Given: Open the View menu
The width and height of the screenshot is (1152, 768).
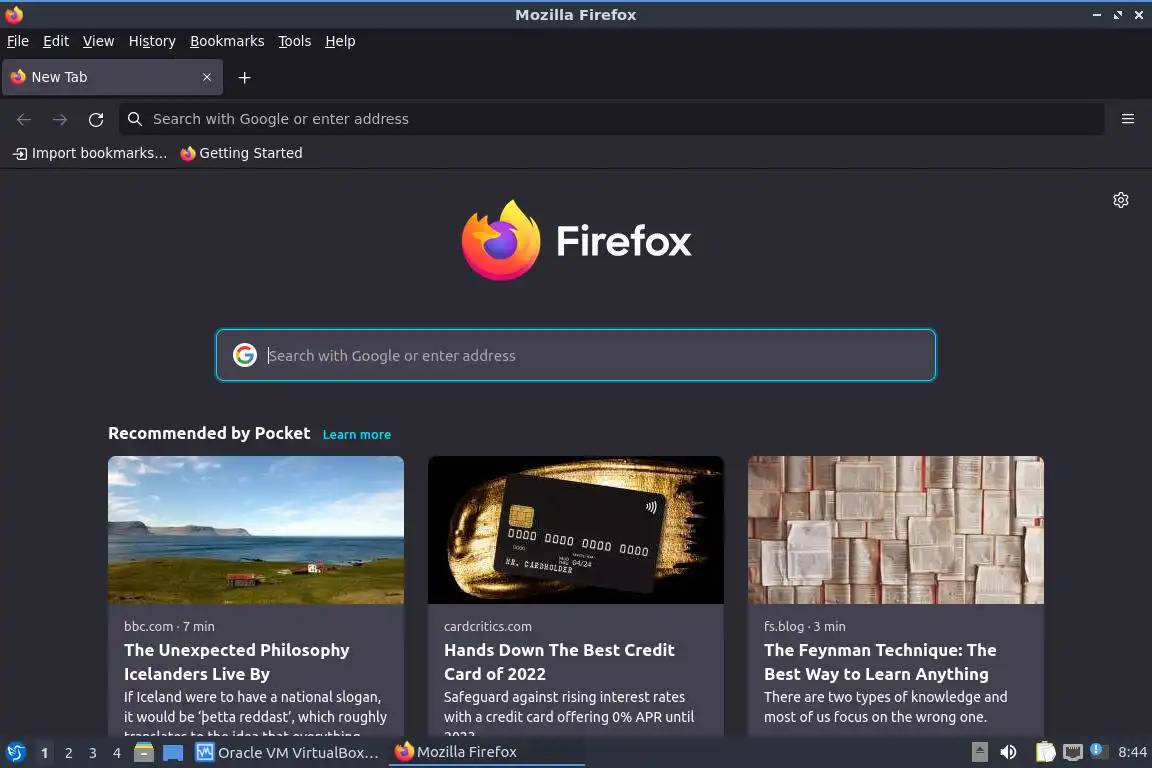Looking at the screenshot, I should [x=98, y=41].
